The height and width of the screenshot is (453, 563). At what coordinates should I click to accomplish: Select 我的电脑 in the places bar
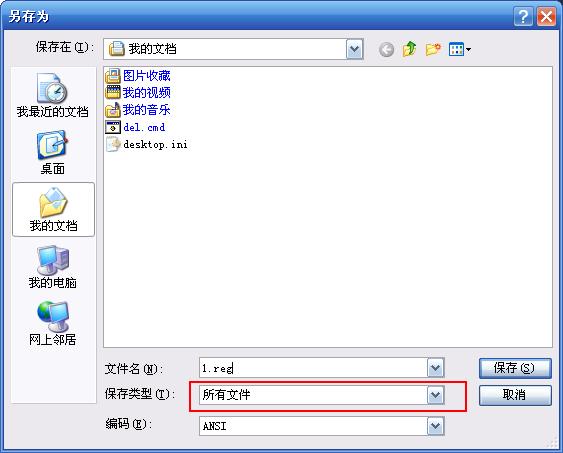pyautogui.click(x=52, y=267)
